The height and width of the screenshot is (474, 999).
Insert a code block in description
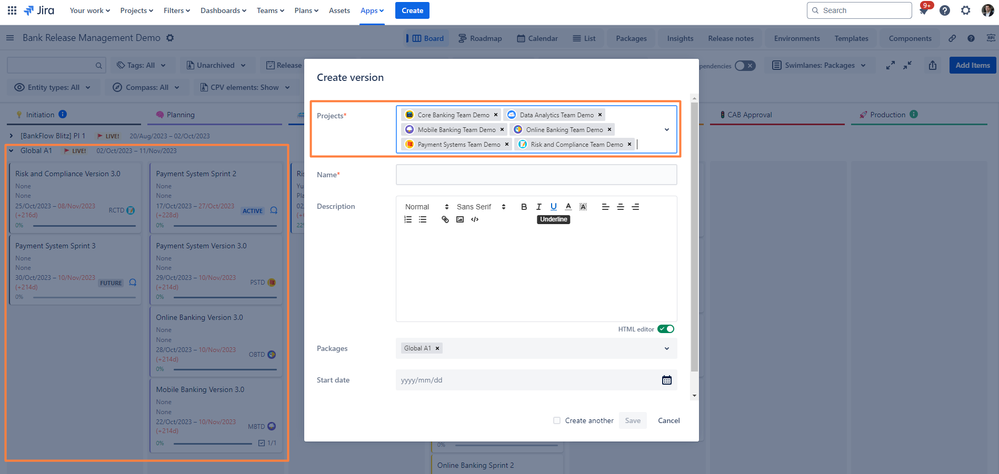tap(475, 219)
